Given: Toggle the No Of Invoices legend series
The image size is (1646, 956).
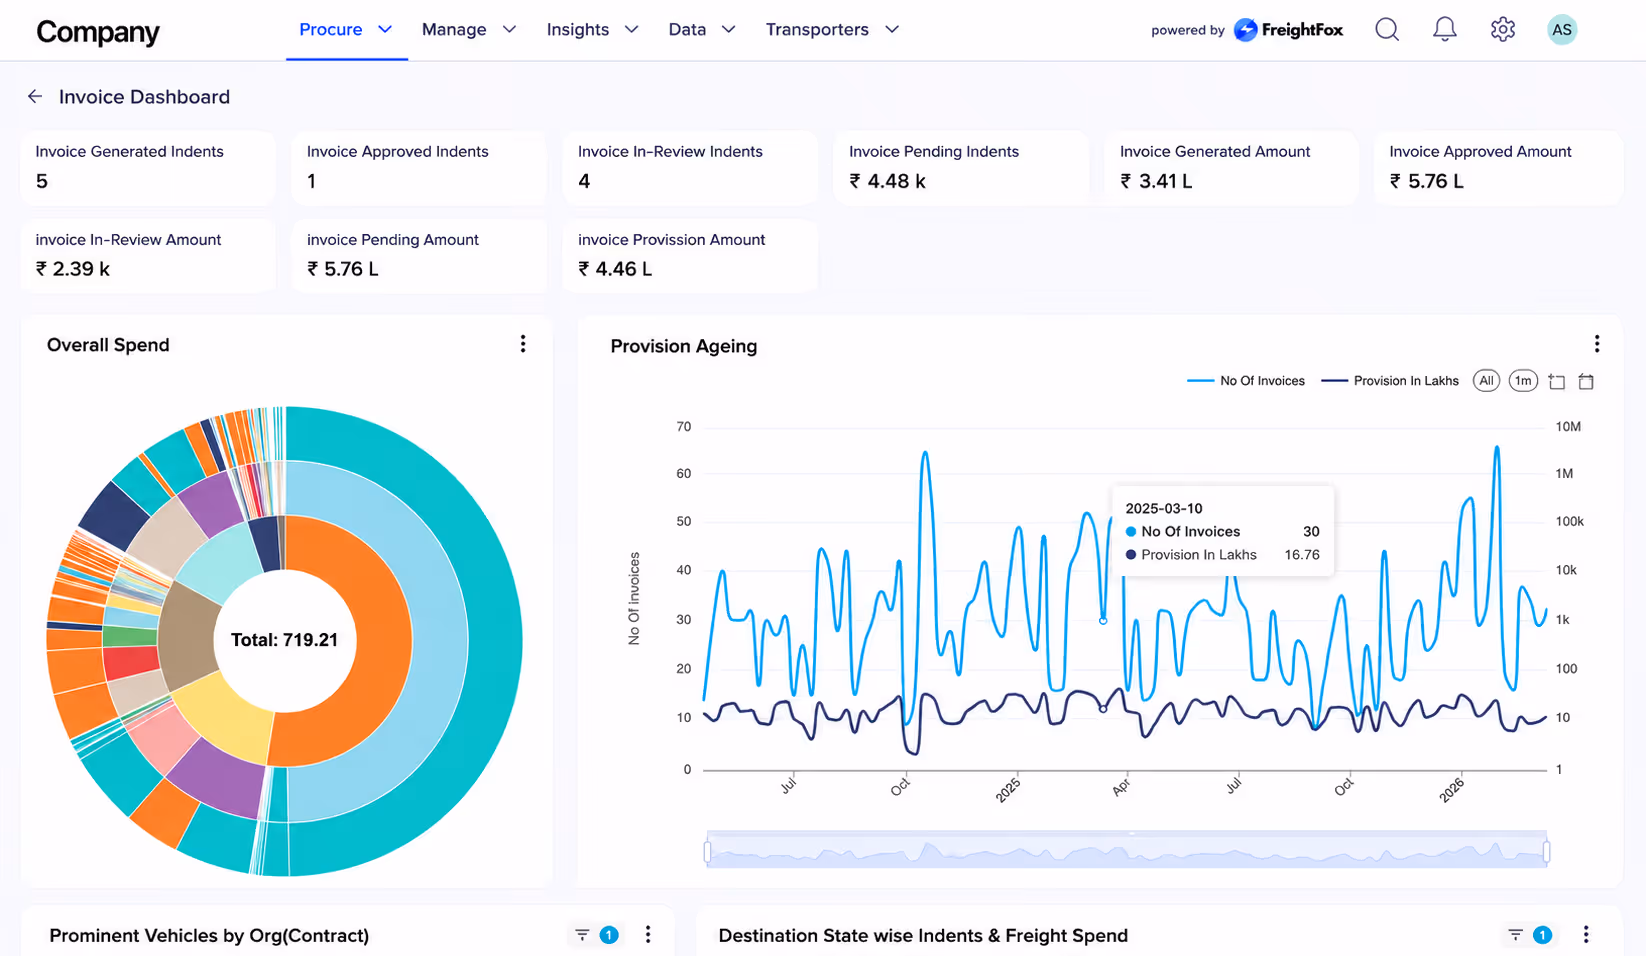Looking at the screenshot, I should pos(1246,381).
